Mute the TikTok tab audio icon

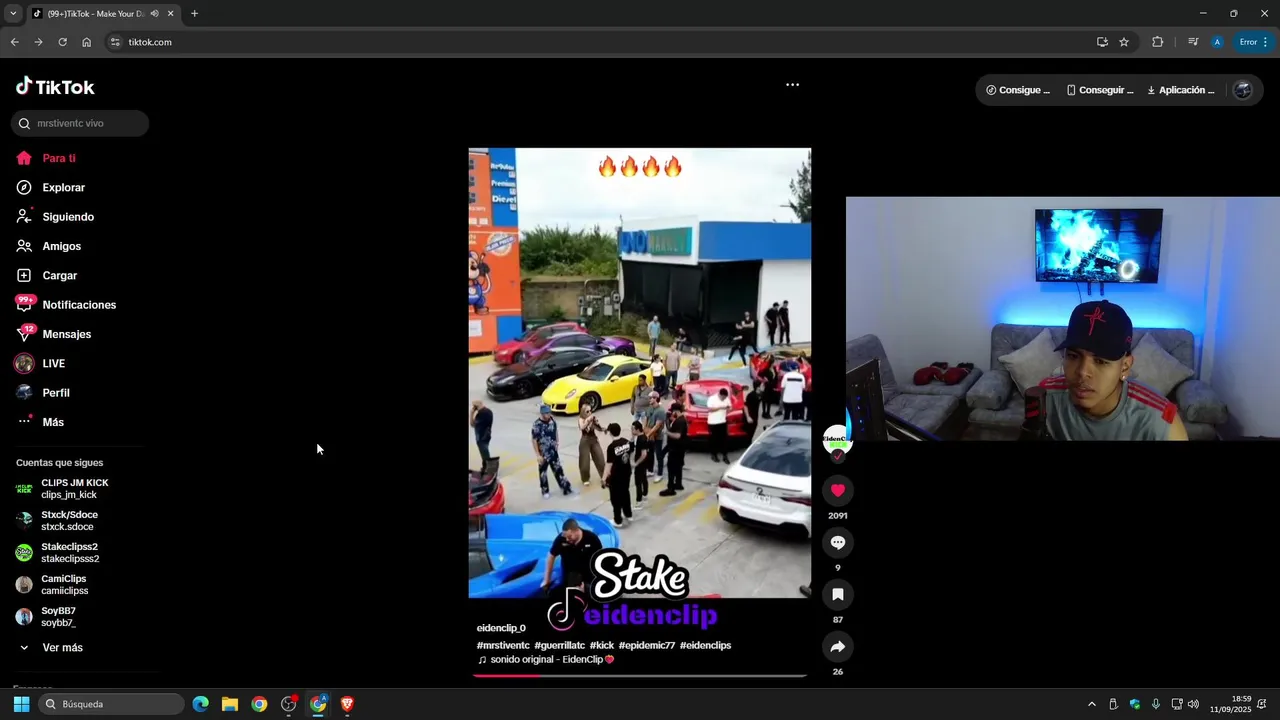click(x=154, y=14)
